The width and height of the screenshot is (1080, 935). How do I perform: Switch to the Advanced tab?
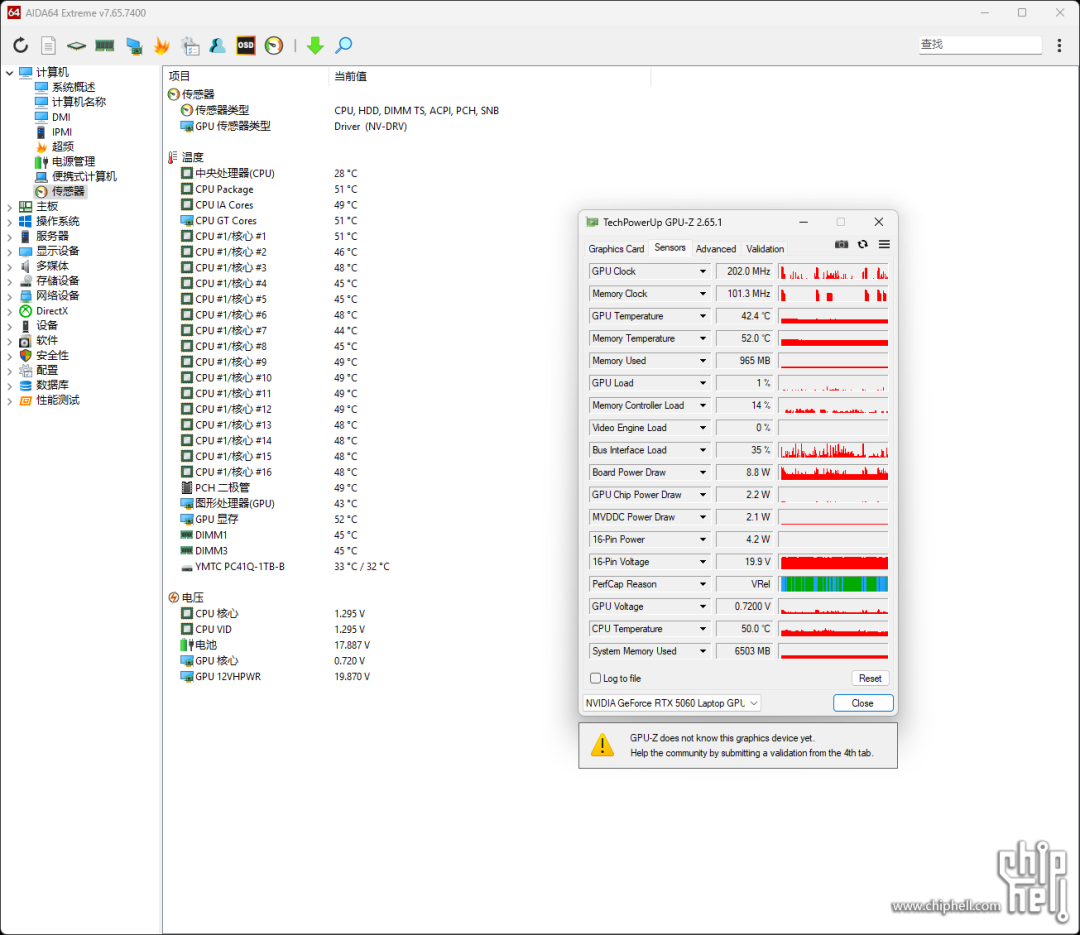click(716, 249)
